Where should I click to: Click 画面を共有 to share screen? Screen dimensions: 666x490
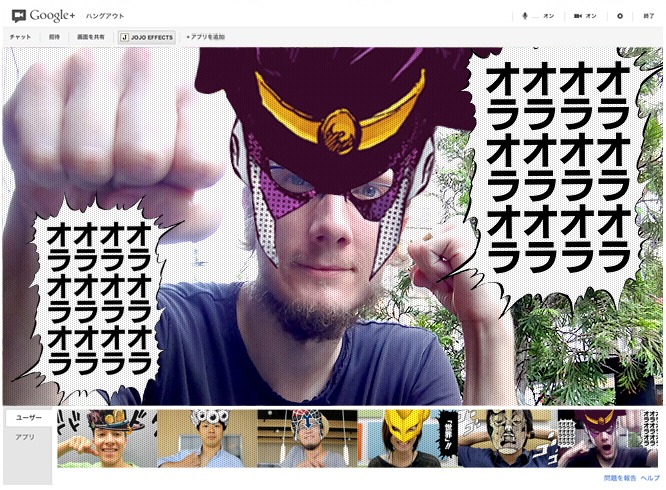[x=91, y=37]
